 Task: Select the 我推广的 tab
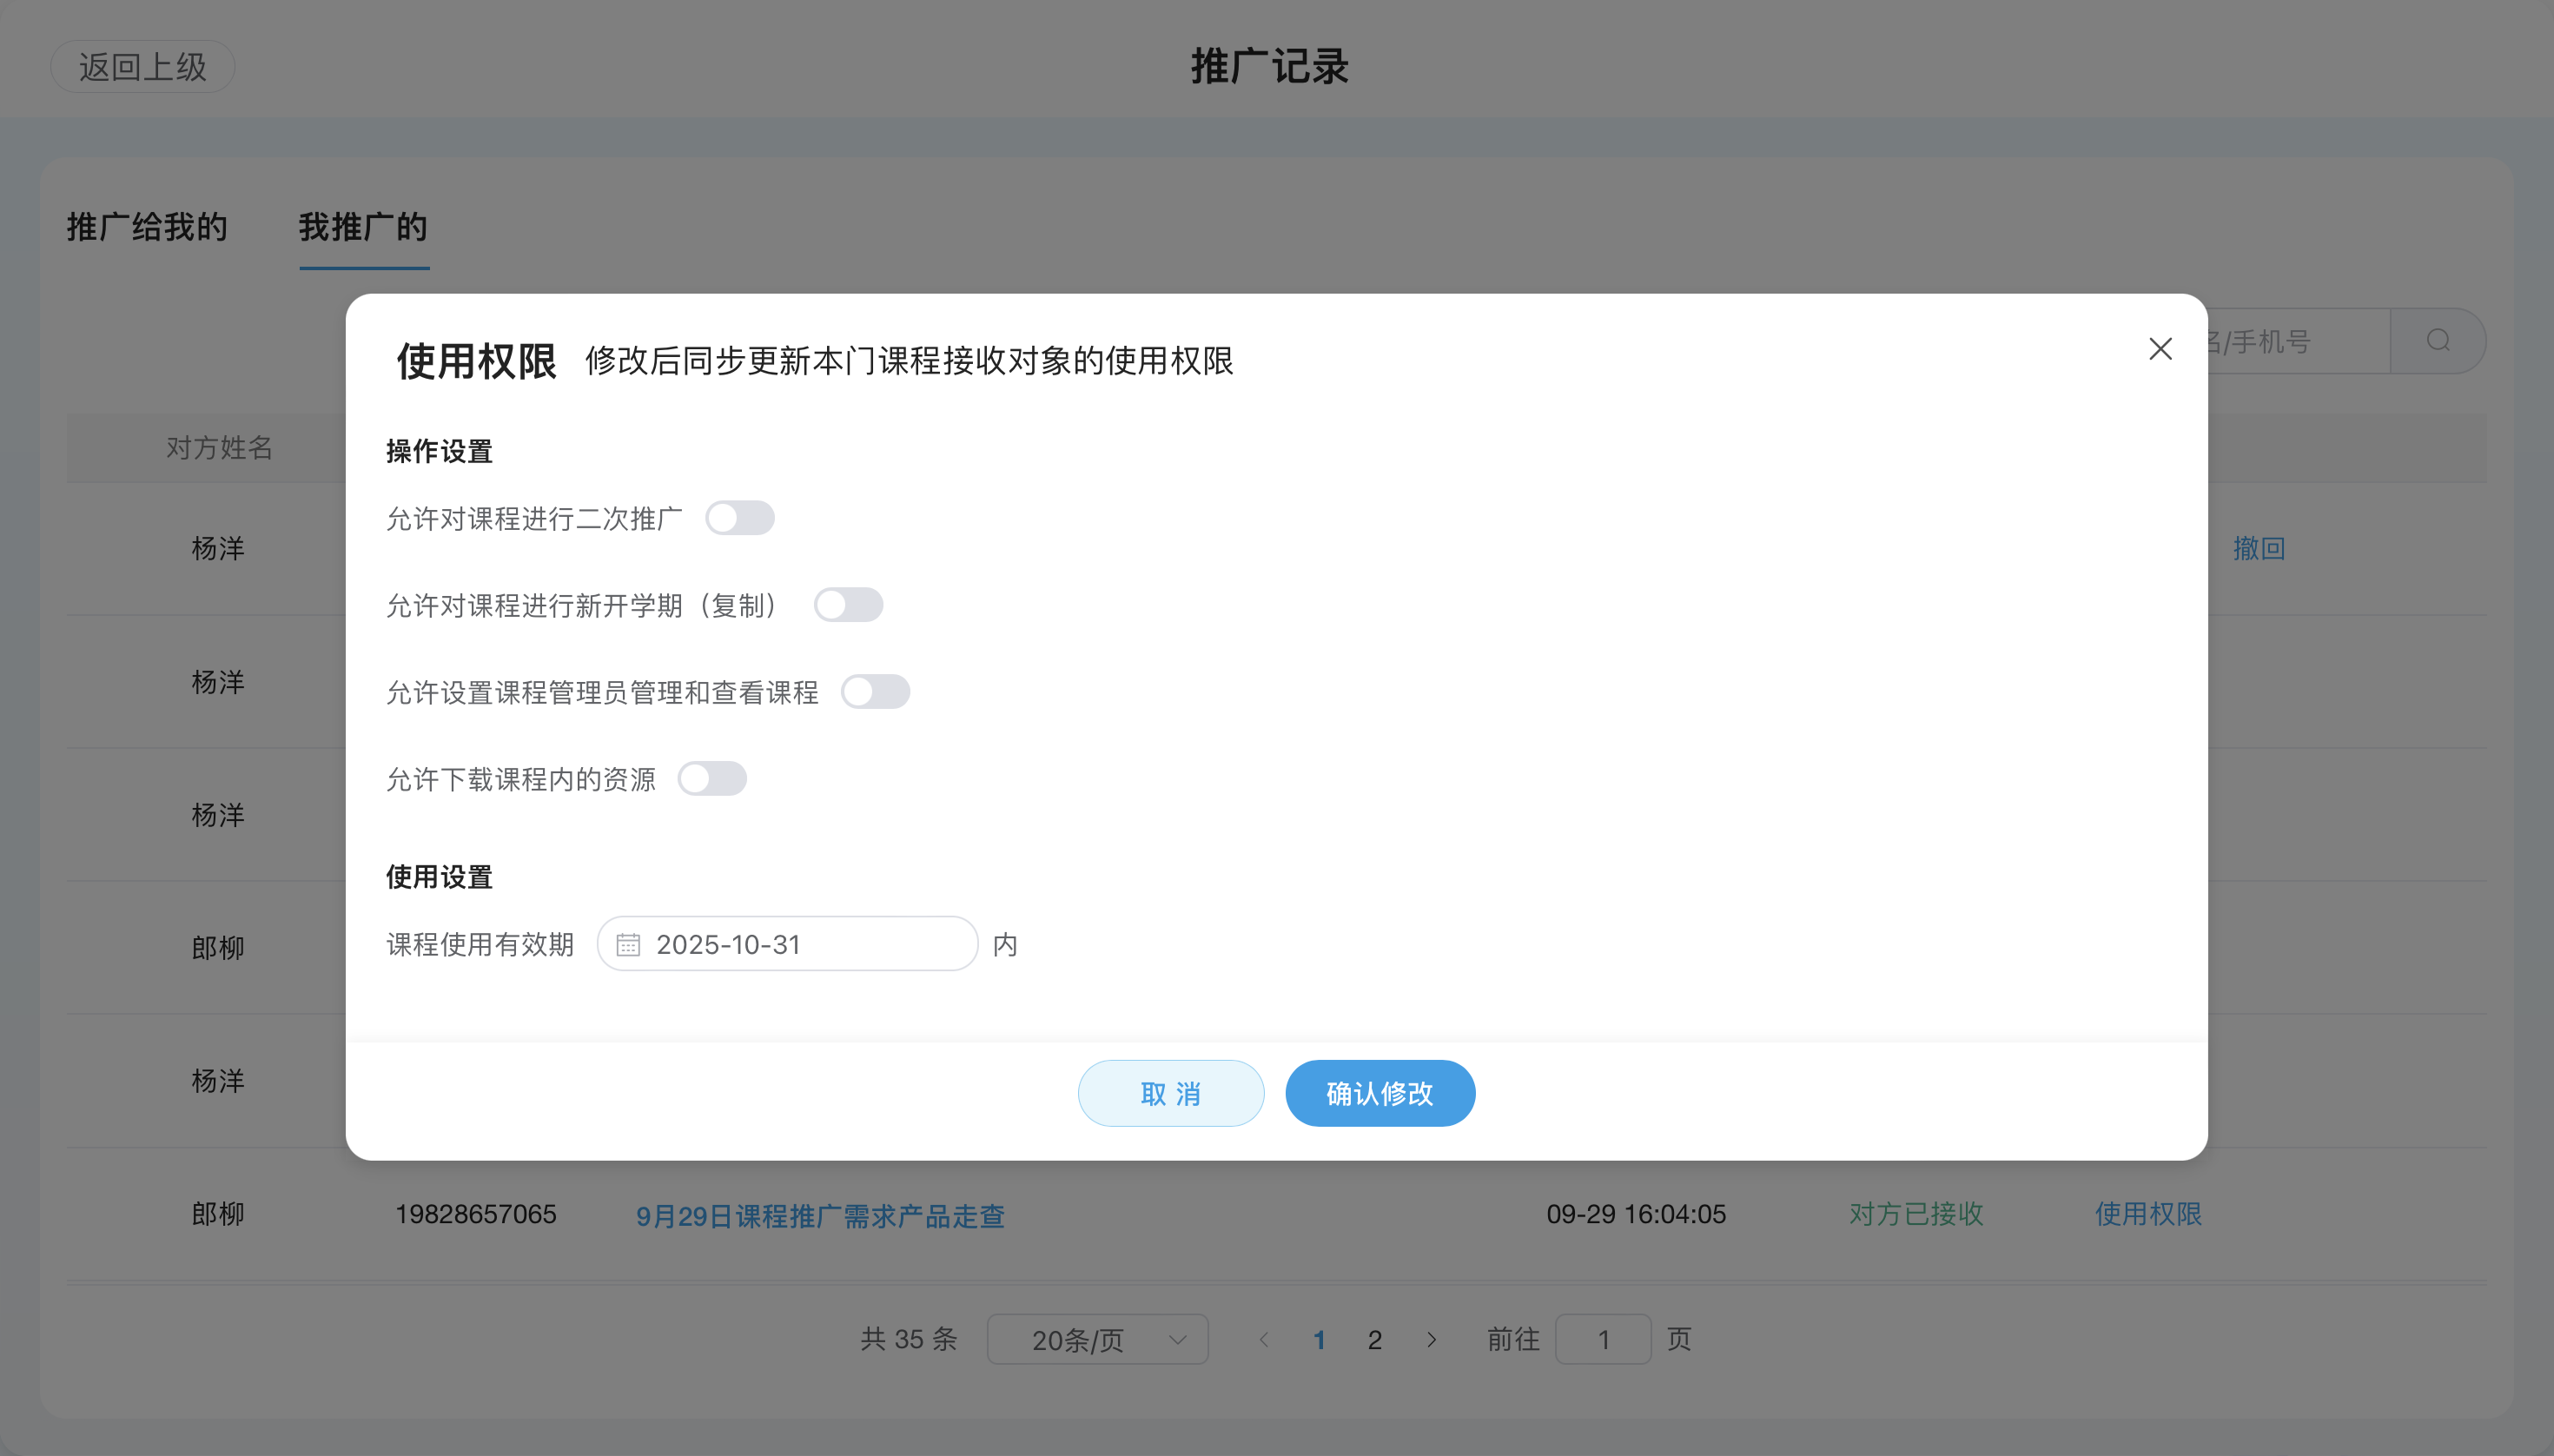click(x=364, y=228)
